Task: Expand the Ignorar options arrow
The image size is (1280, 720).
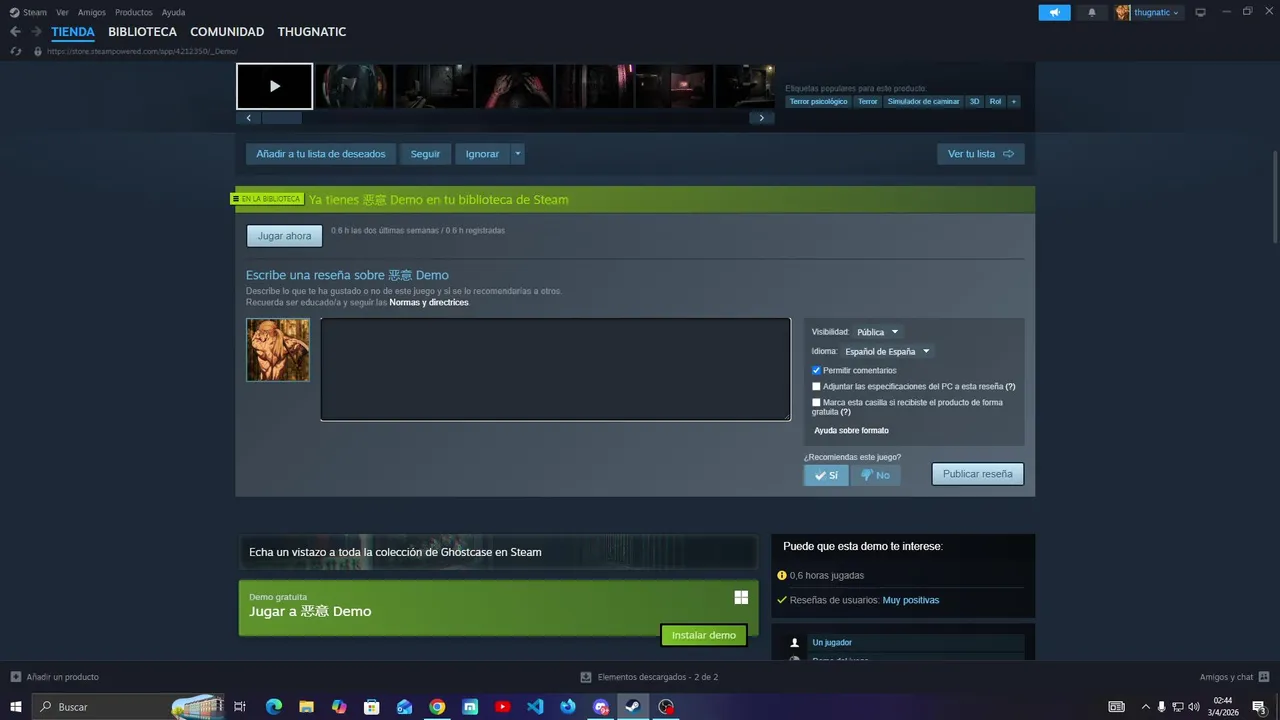Action: click(517, 154)
